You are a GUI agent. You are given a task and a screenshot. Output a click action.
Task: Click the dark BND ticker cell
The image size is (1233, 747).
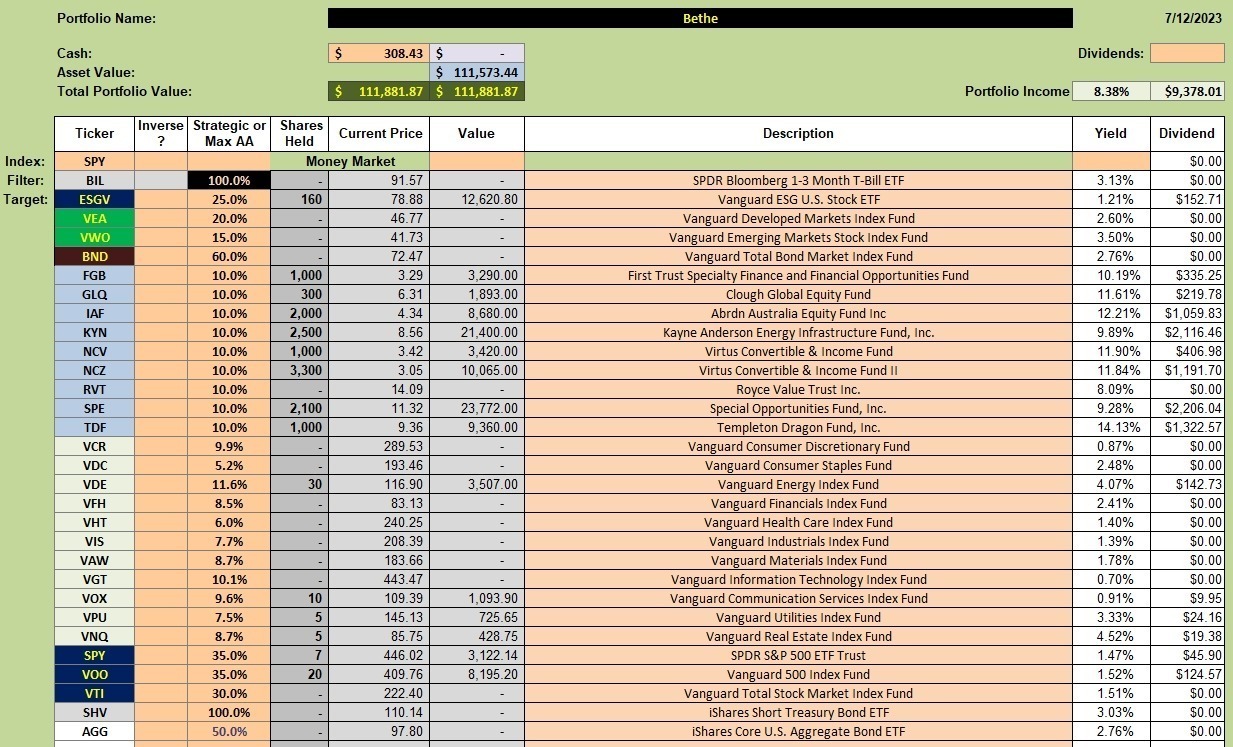95,256
